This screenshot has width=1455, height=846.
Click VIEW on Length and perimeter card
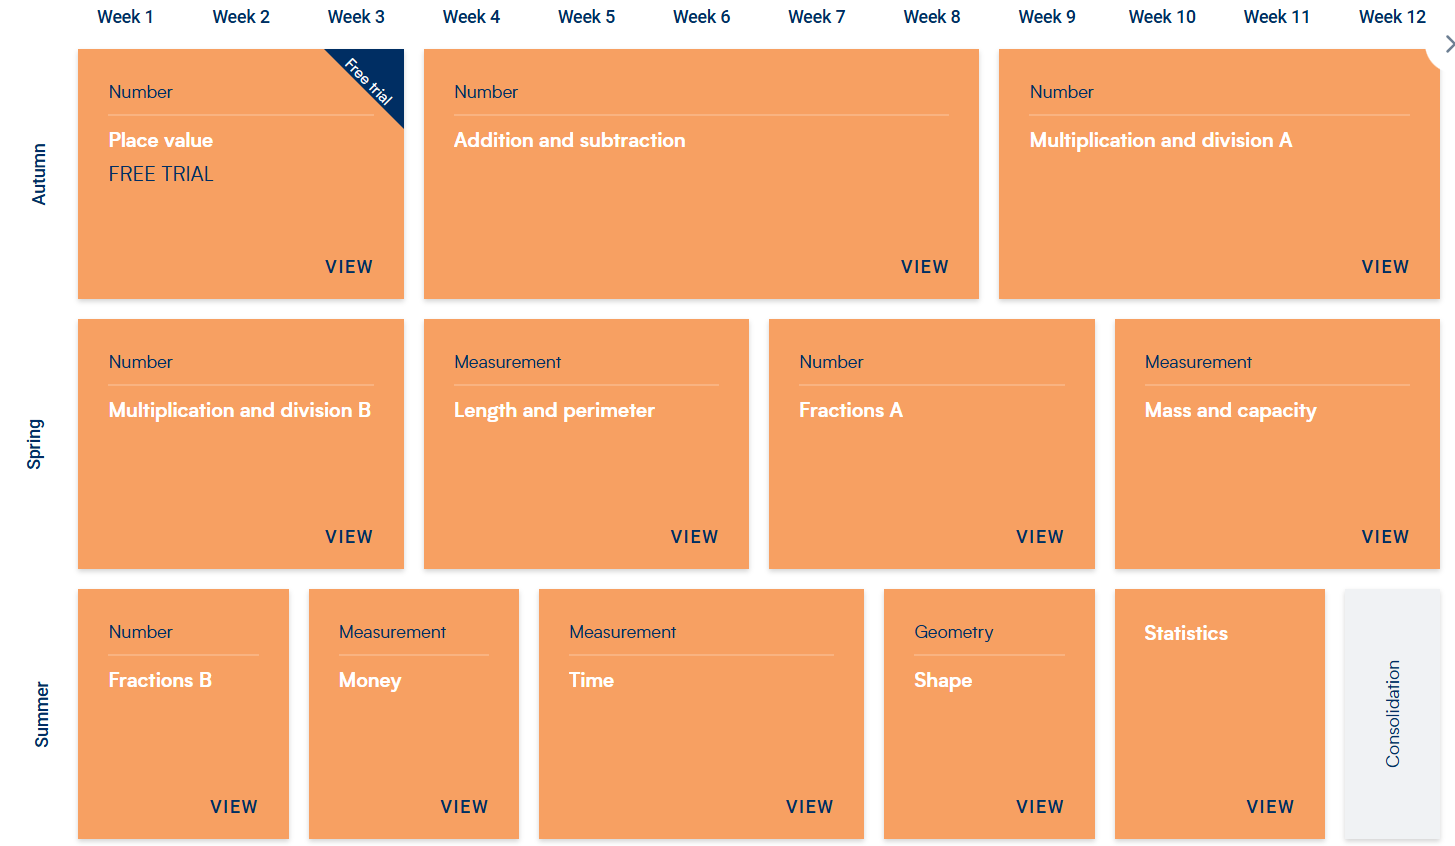[x=694, y=537]
